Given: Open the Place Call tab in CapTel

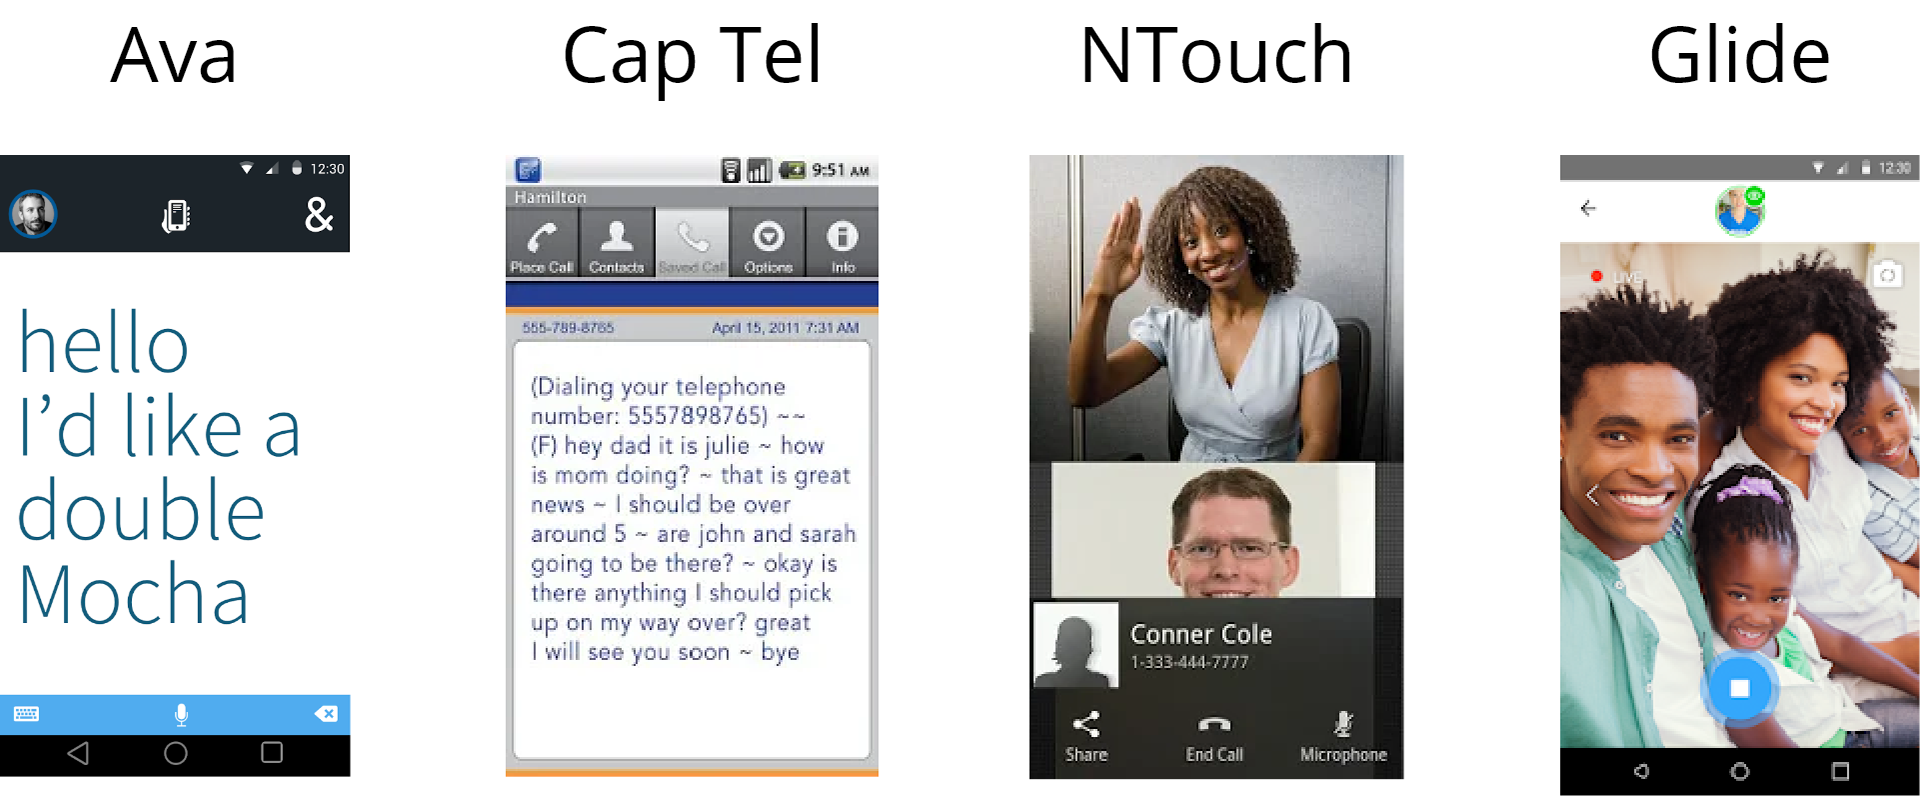Looking at the screenshot, I should (x=542, y=243).
